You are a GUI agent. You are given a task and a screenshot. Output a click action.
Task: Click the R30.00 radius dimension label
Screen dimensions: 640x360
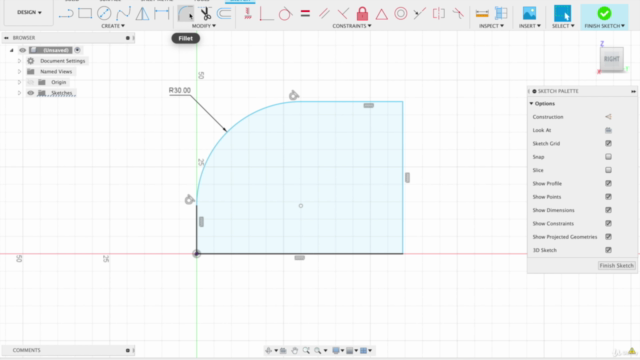[180, 90]
